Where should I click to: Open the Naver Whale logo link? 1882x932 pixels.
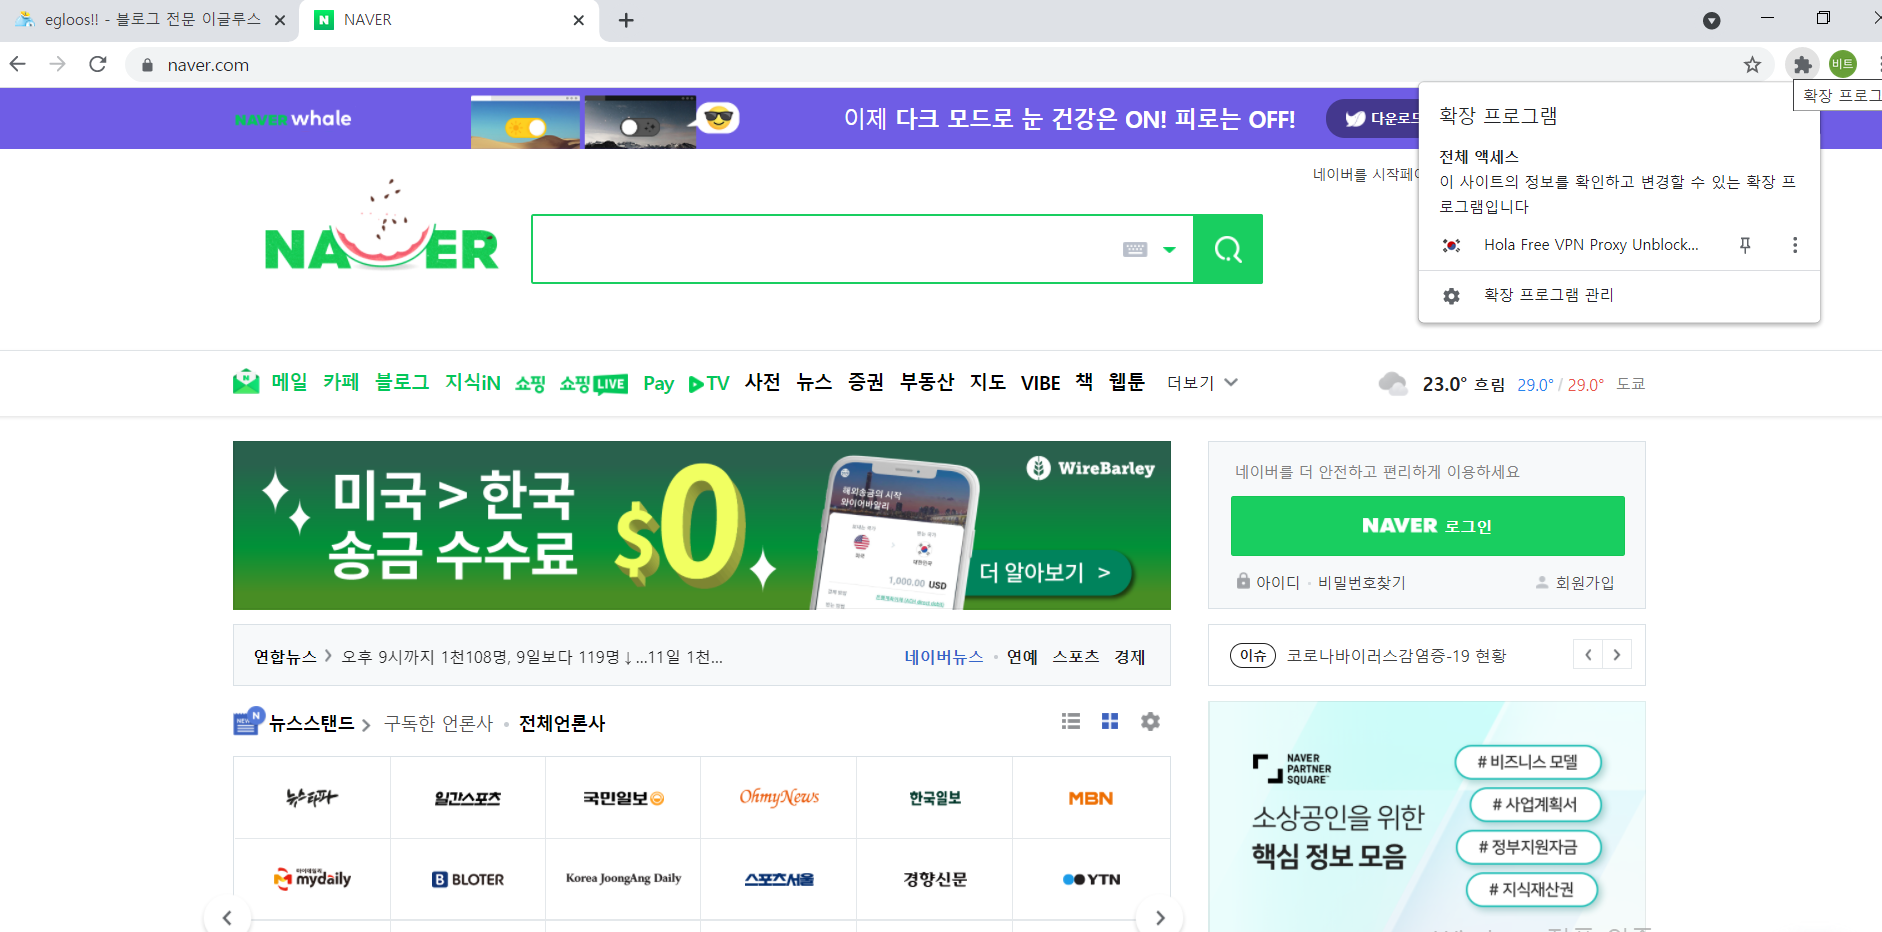point(293,119)
